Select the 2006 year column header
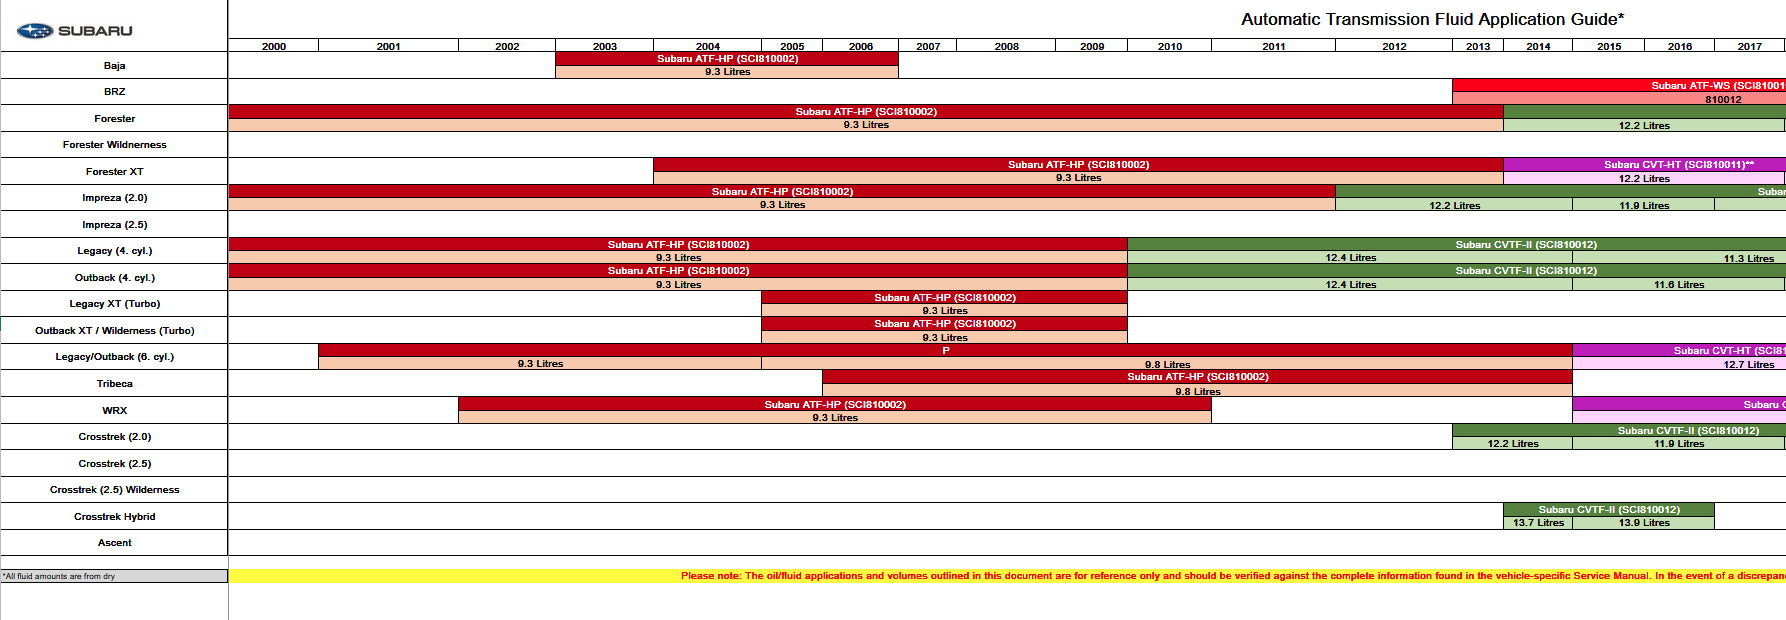Screen dimensions: 1786x620 click(861, 46)
